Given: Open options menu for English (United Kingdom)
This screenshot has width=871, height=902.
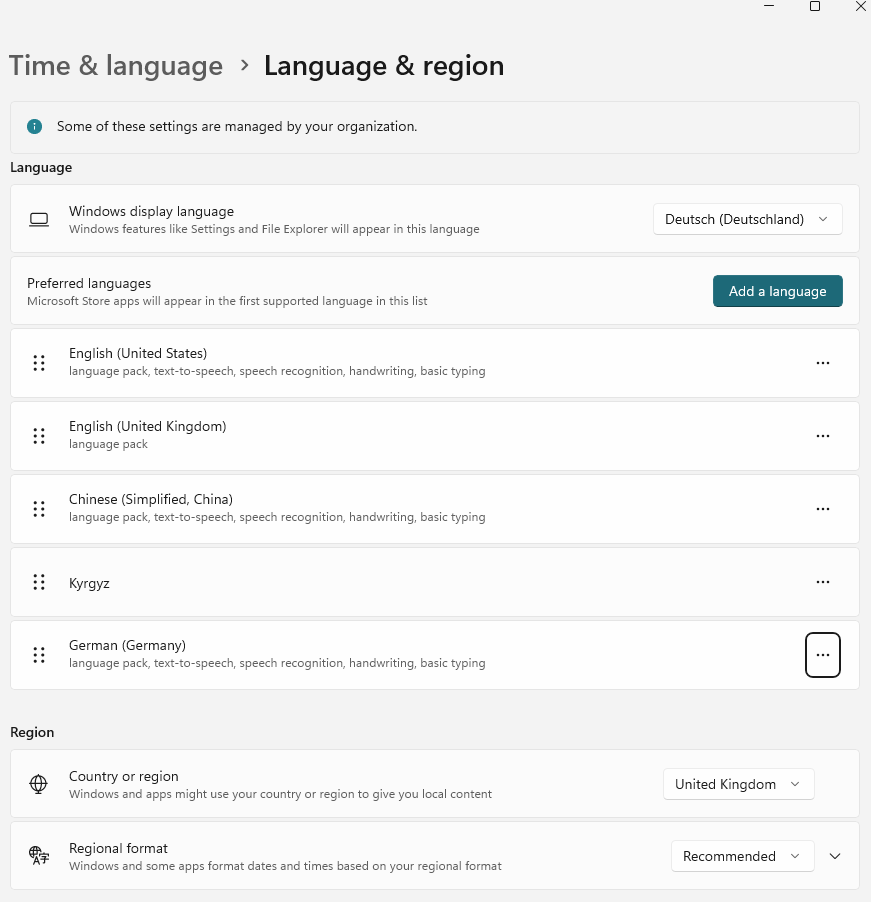Looking at the screenshot, I should point(823,436).
